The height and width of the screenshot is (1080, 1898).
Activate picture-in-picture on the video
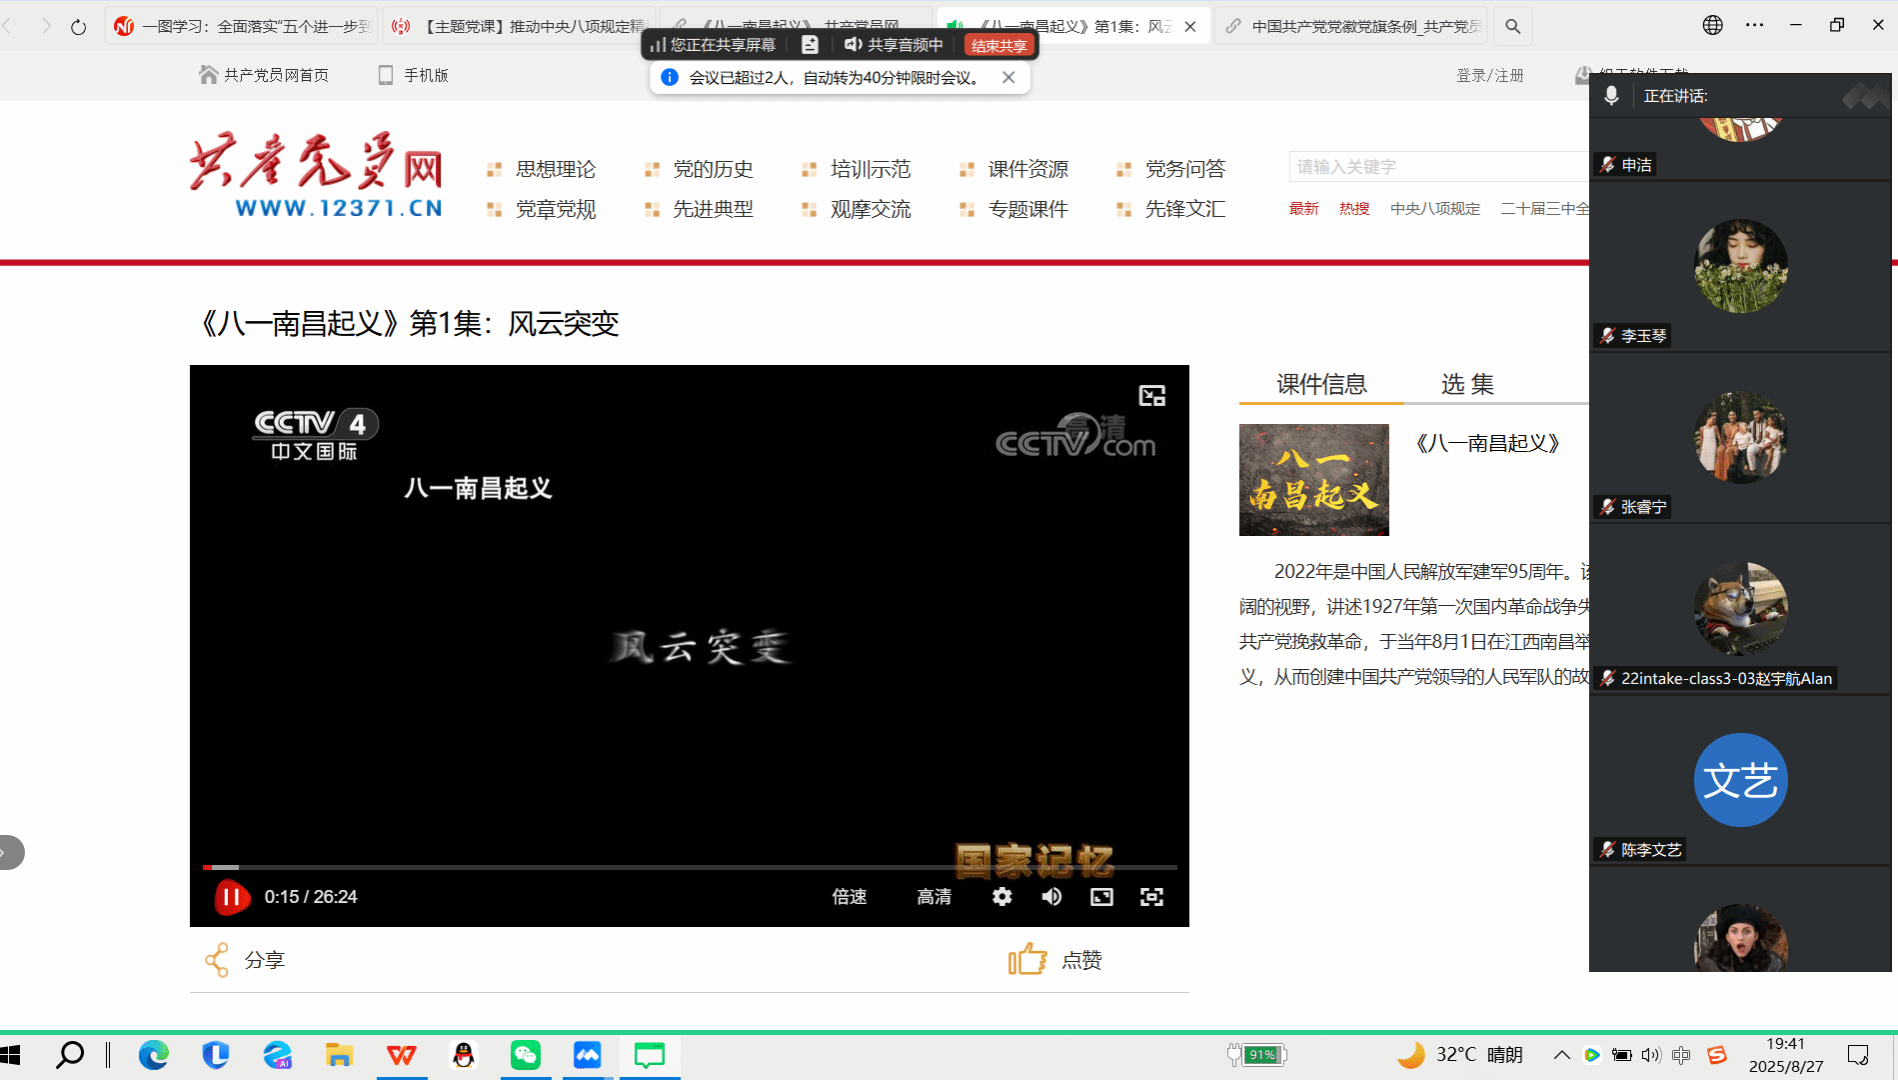(x=1152, y=396)
